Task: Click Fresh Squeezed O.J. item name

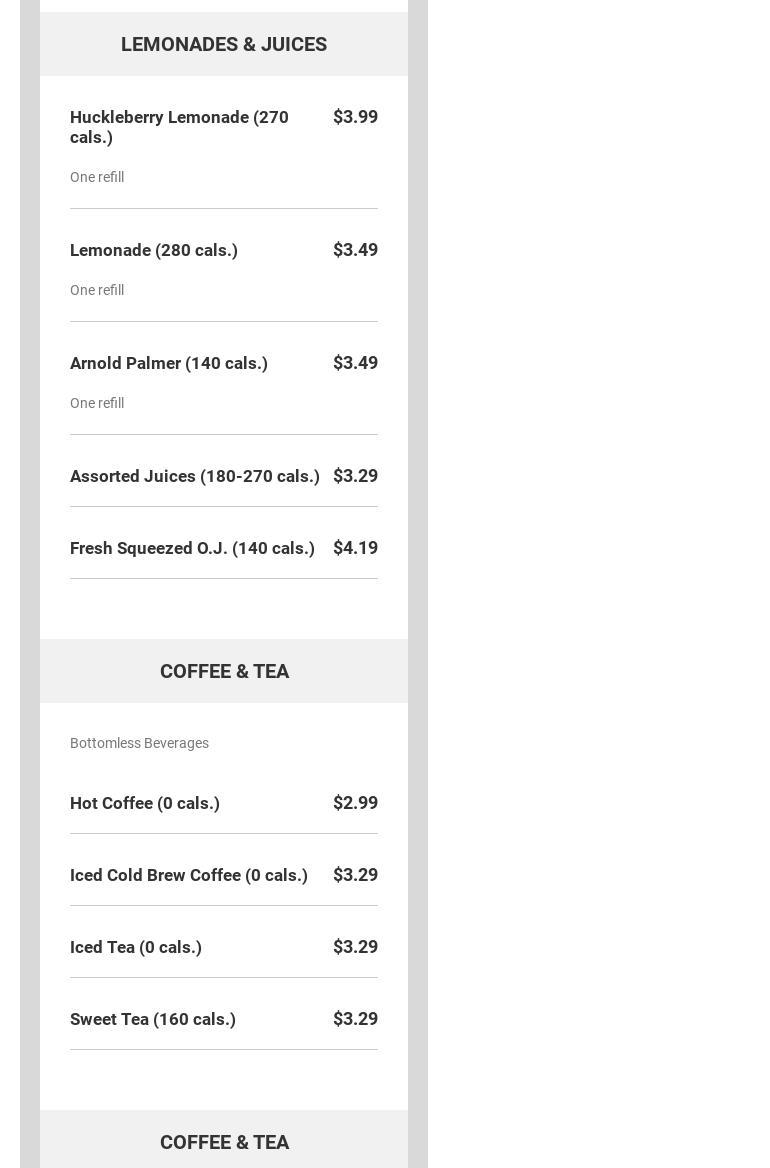Action: (192, 548)
